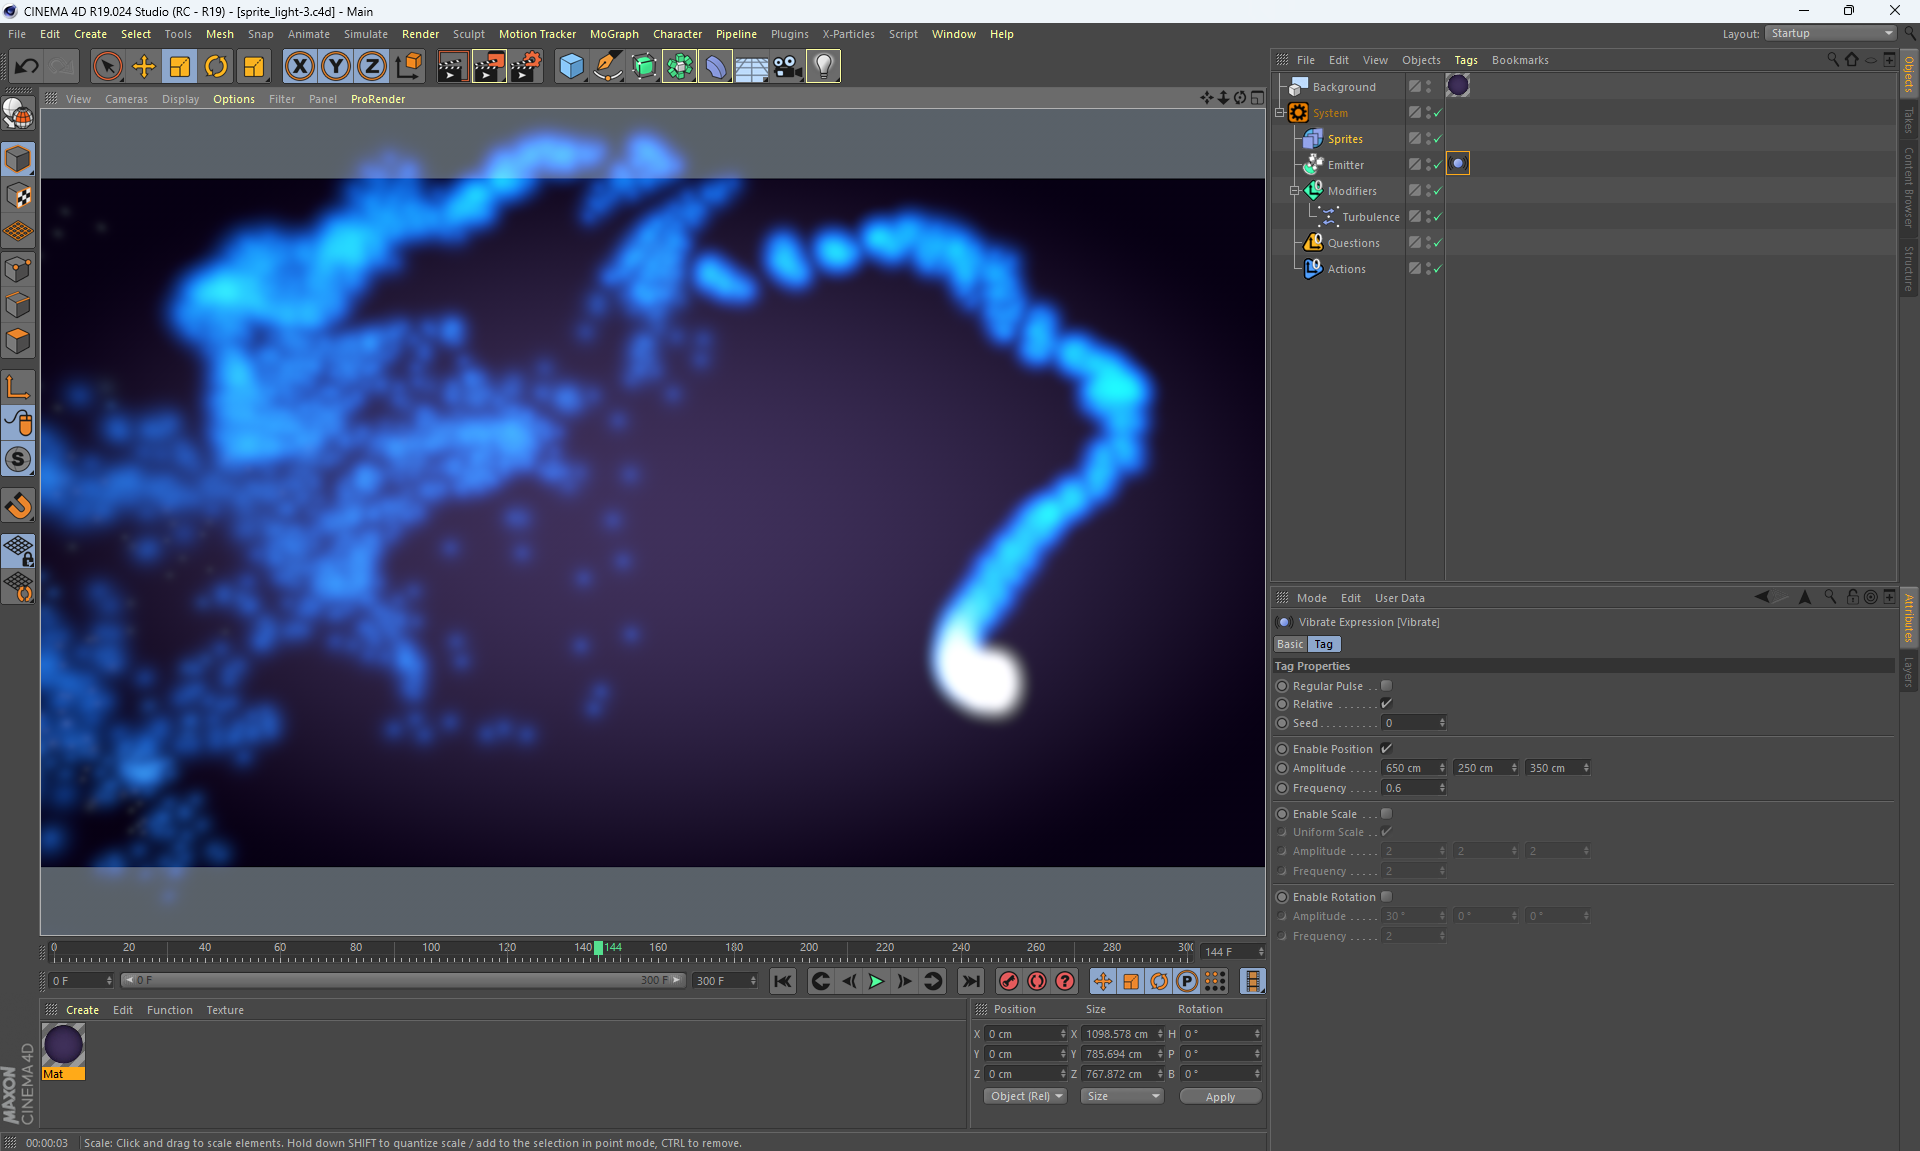The height and width of the screenshot is (1151, 1920).
Task: Open the Object (Rel) dropdown
Action: tap(1025, 1096)
